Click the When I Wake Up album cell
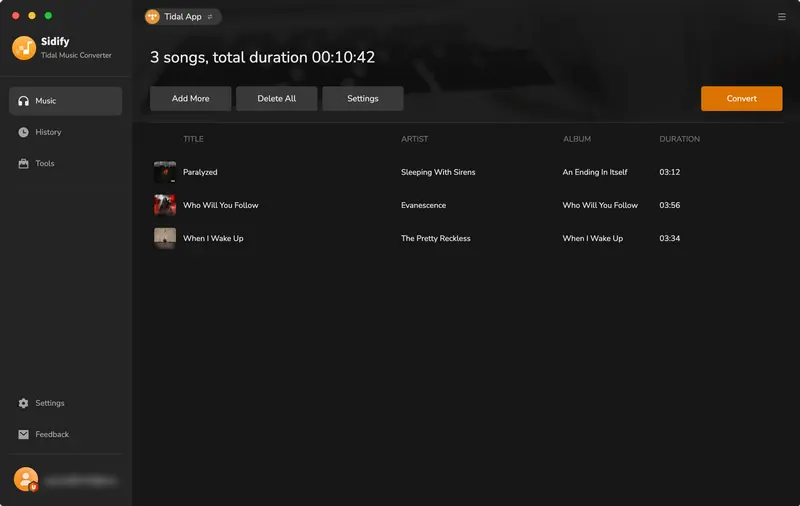800x506 pixels. [x=592, y=238]
